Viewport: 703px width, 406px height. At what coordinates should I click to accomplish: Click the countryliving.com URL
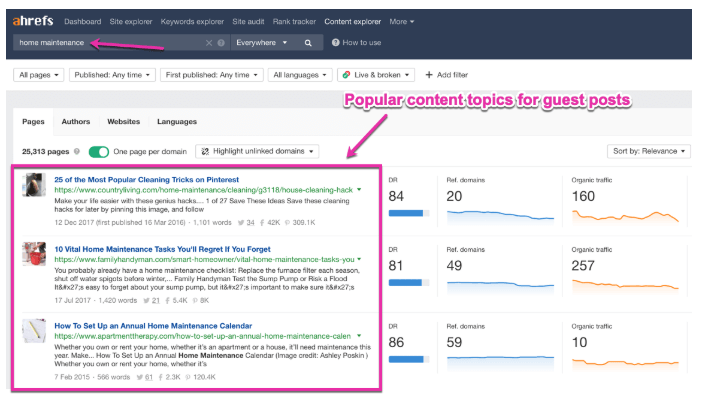(x=204, y=190)
